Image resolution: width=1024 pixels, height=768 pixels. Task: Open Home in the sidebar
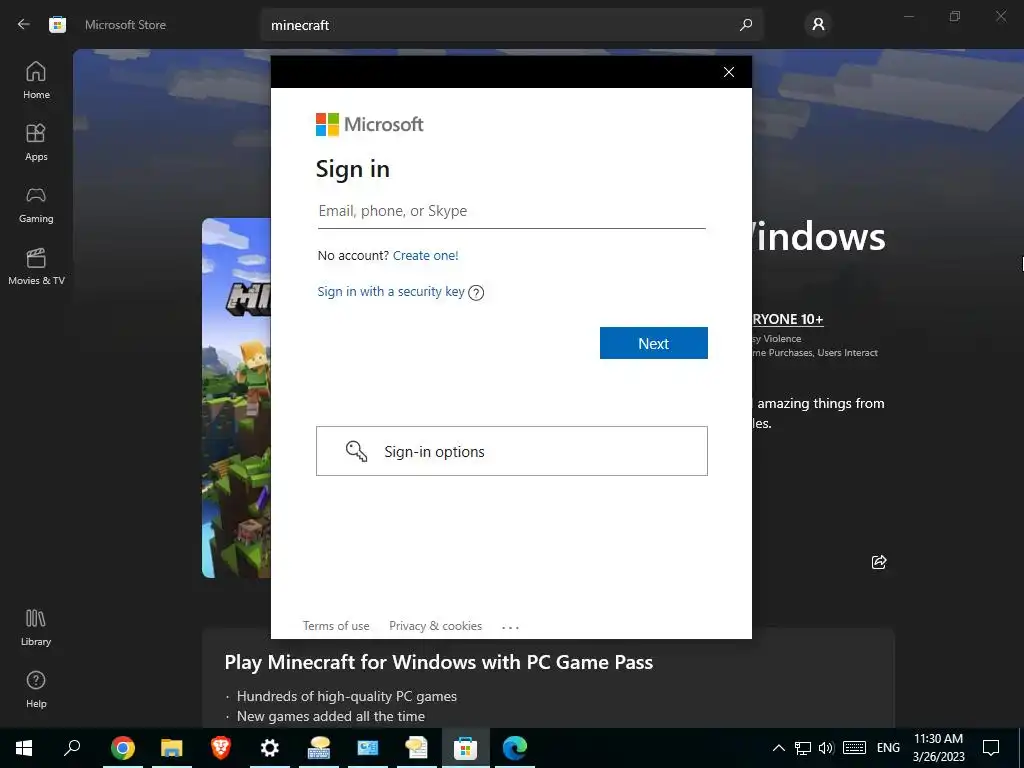point(36,80)
